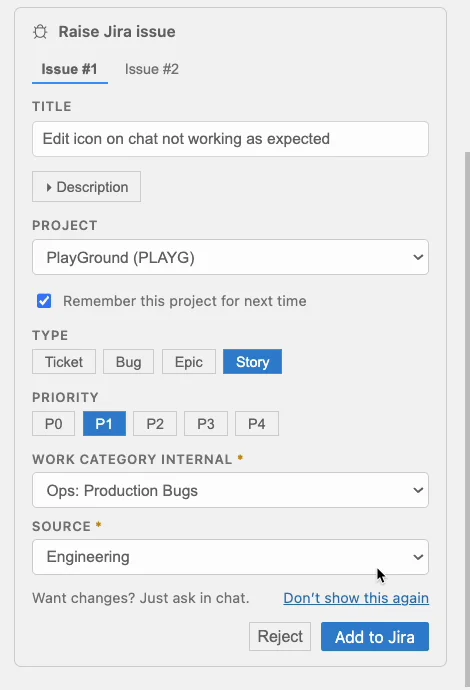Open the Work Category Internal dropdown
470x690 pixels.
(230, 490)
